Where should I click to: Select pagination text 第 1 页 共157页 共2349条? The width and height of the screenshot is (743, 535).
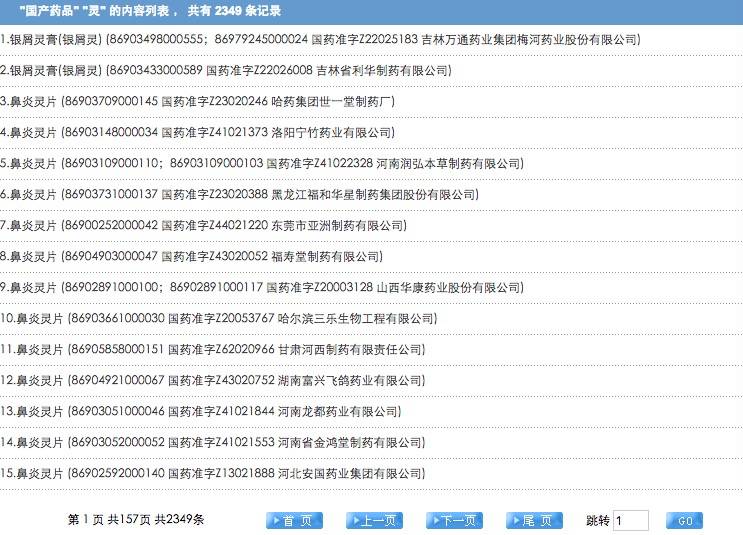[x=136, y=519]
